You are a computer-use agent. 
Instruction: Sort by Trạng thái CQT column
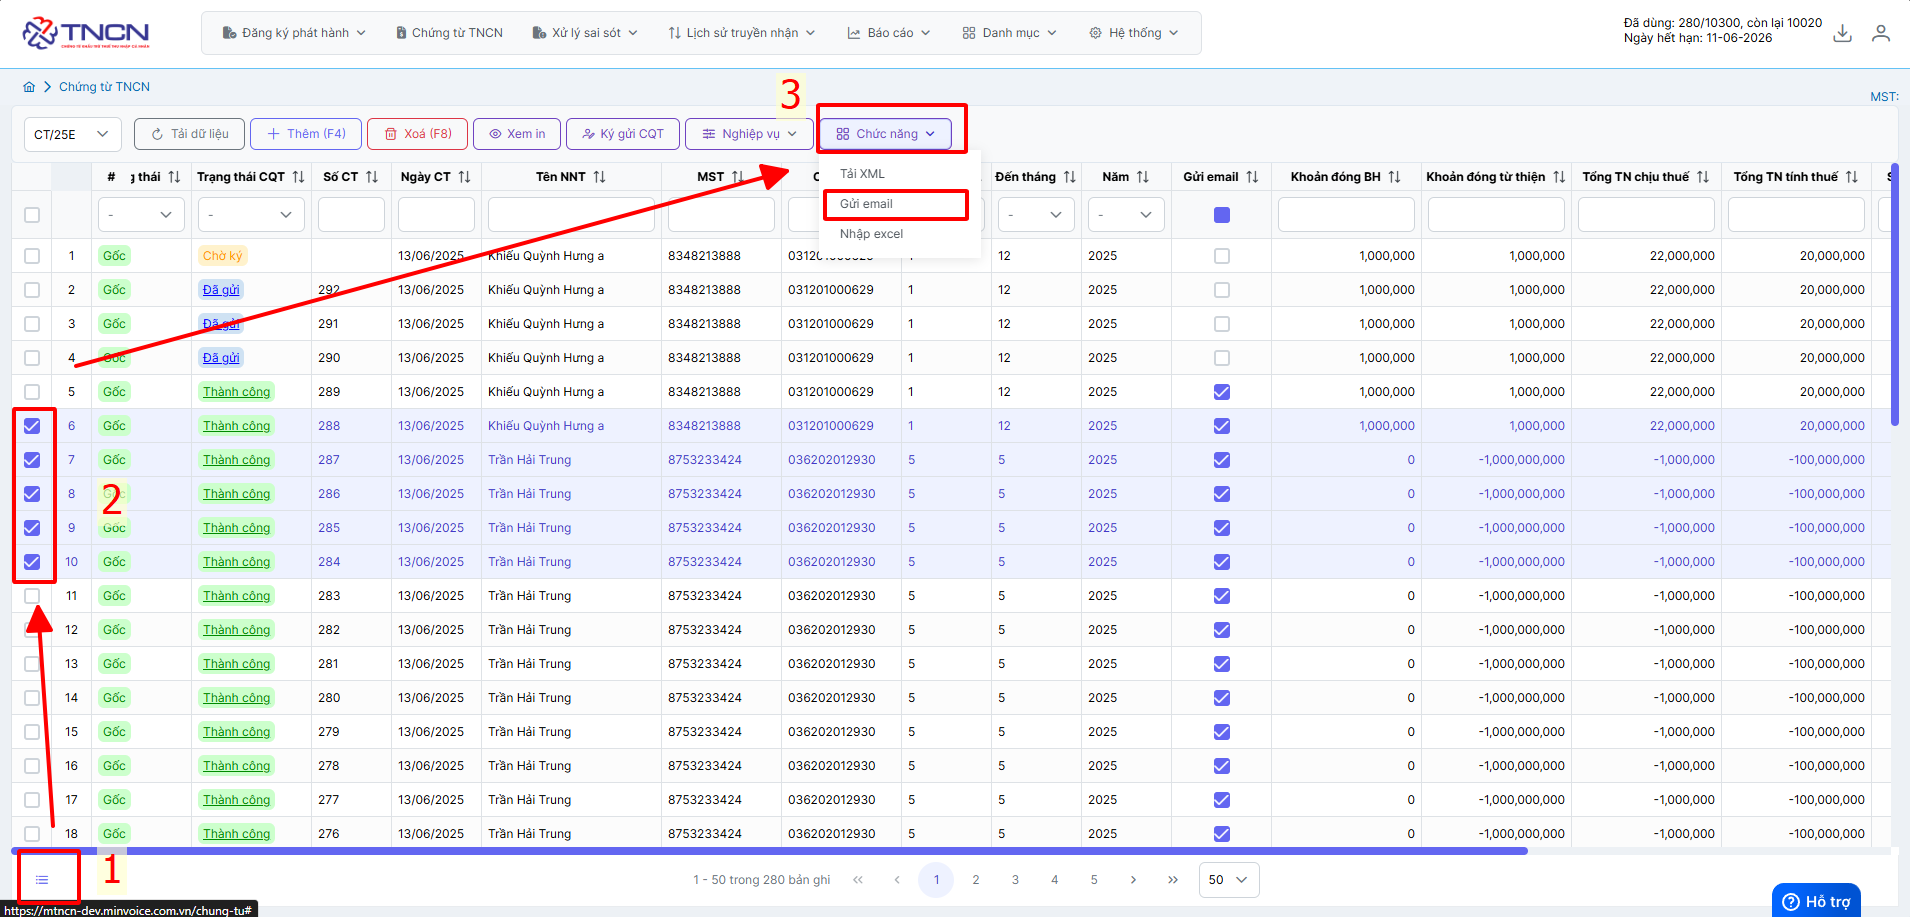click(x=298, y=177)
